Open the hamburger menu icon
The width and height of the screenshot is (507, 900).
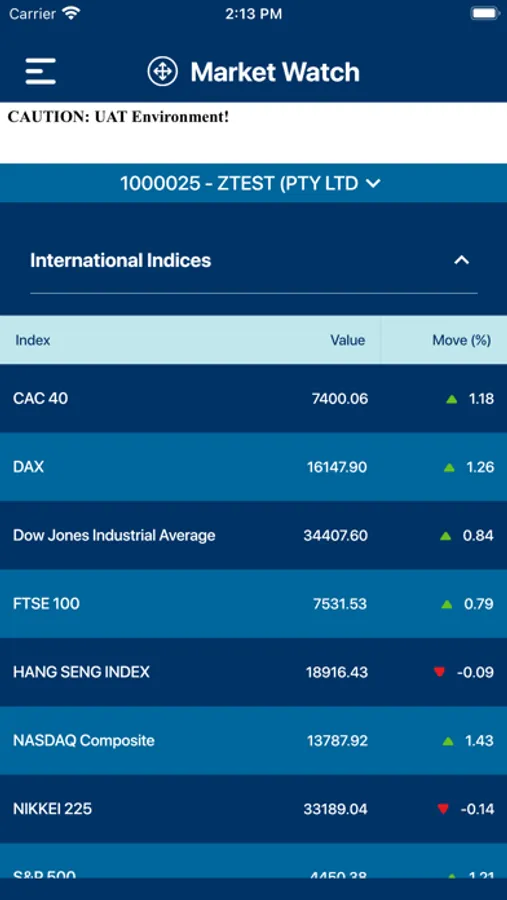tap(40, 71)
